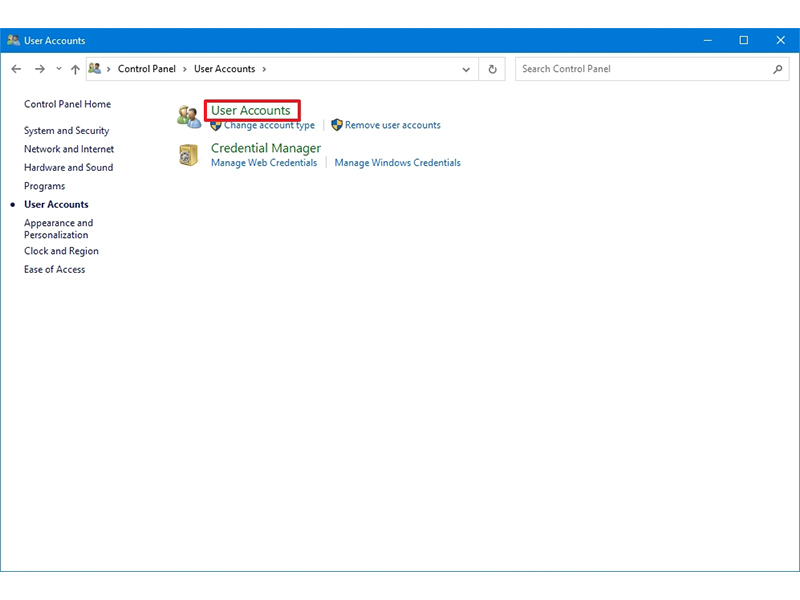Open Appearance and Personalization category

coord(58,229)
